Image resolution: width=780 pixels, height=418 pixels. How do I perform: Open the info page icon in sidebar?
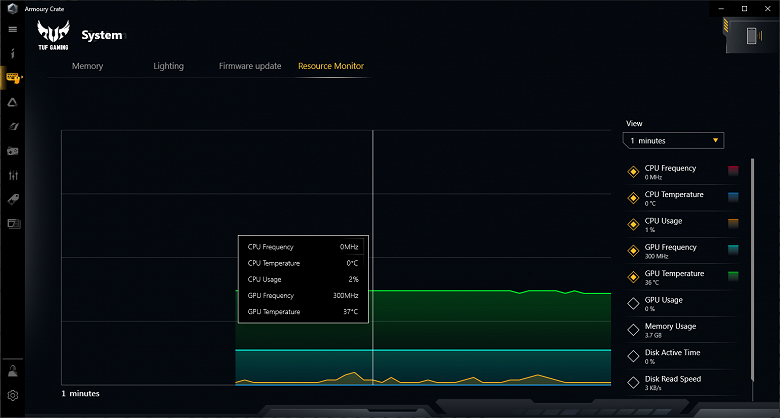(x=13, y=53)
